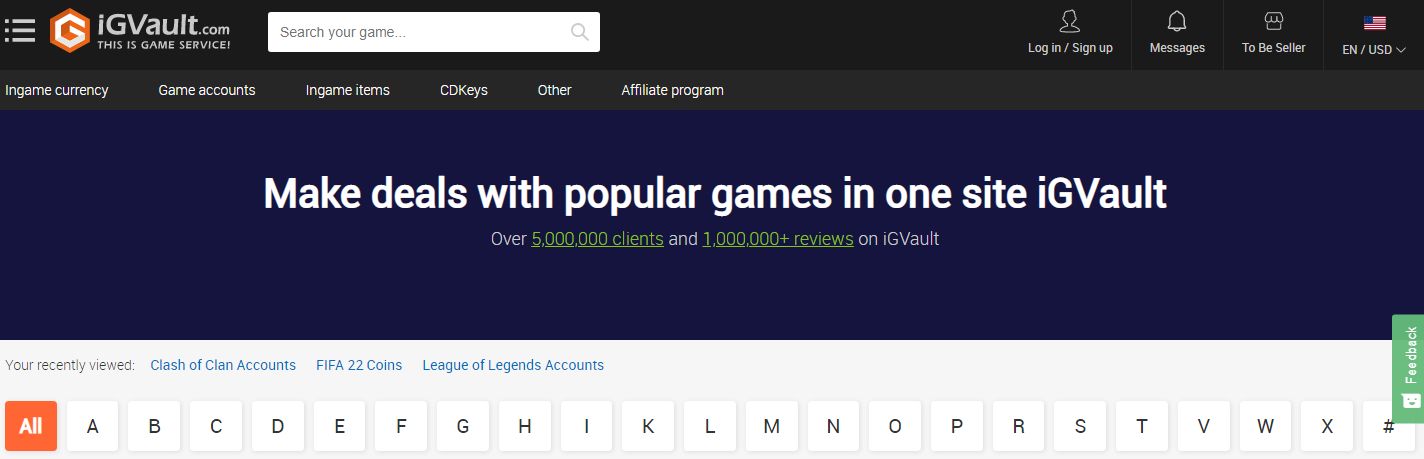Click the iGVault logo

click(140, 31)
